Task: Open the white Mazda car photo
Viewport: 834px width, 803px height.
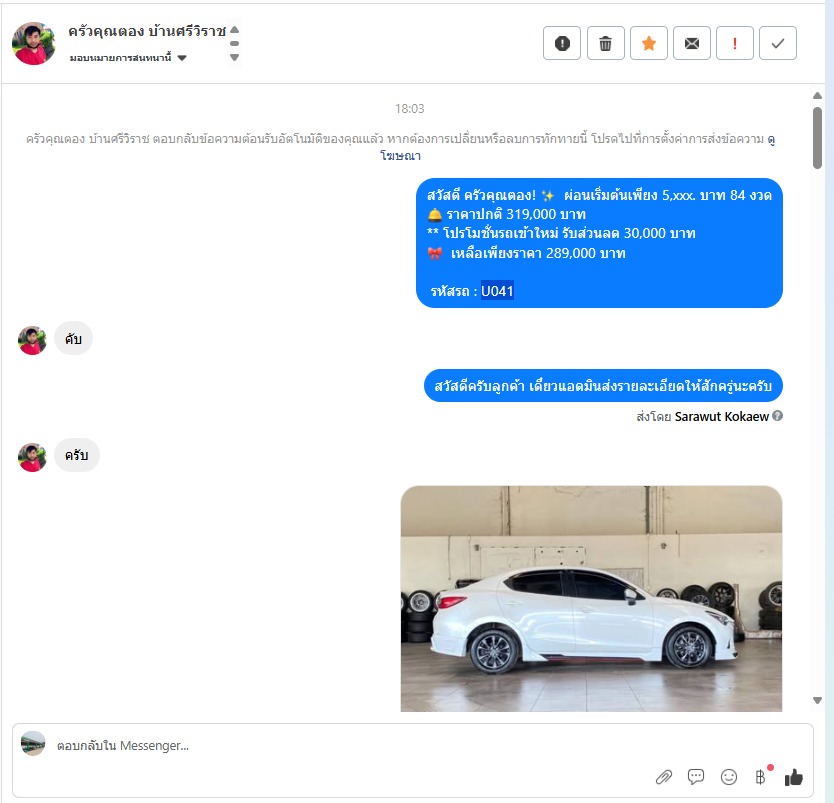Action: pyautogui.click(x=591, y=598)
